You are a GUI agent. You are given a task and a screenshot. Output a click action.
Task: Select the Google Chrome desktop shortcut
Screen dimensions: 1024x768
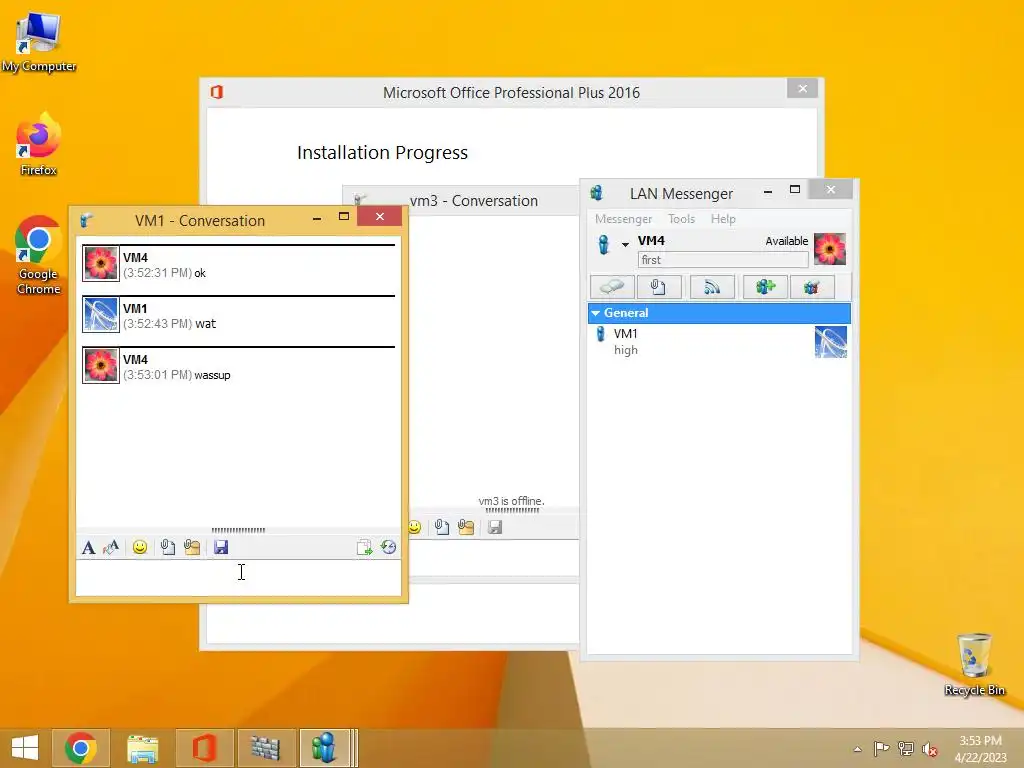(39, 255)
